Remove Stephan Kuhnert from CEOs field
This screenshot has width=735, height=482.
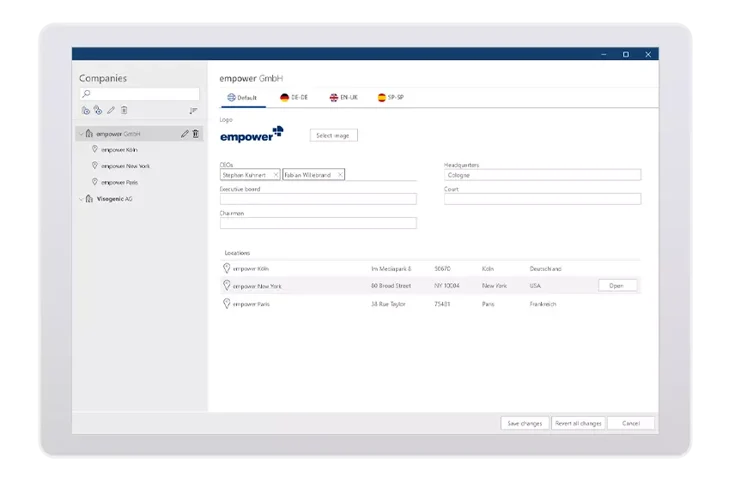(276, 174)
